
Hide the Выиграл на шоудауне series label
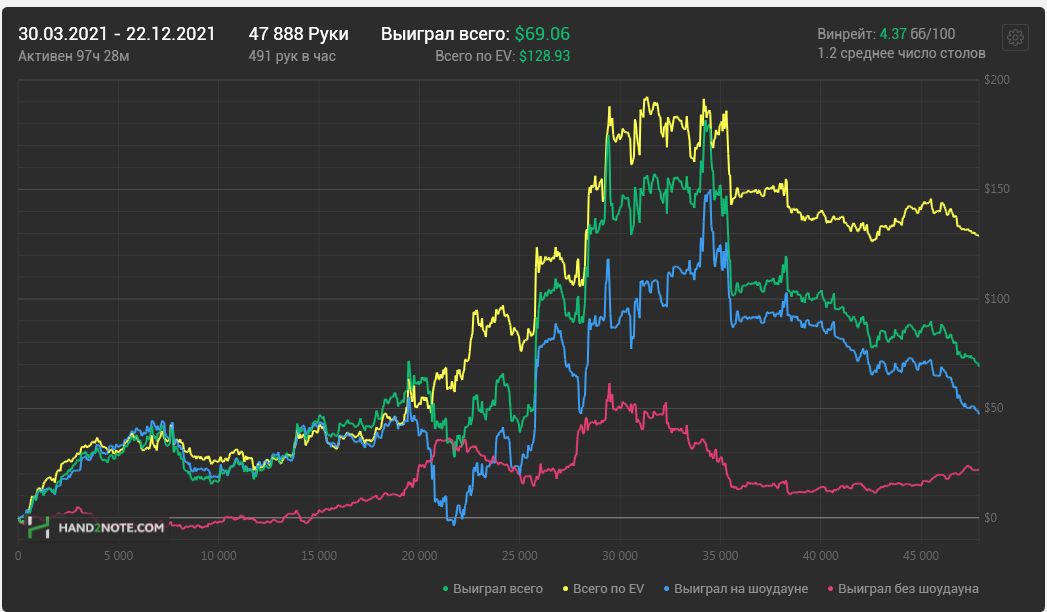click(741, 589)
